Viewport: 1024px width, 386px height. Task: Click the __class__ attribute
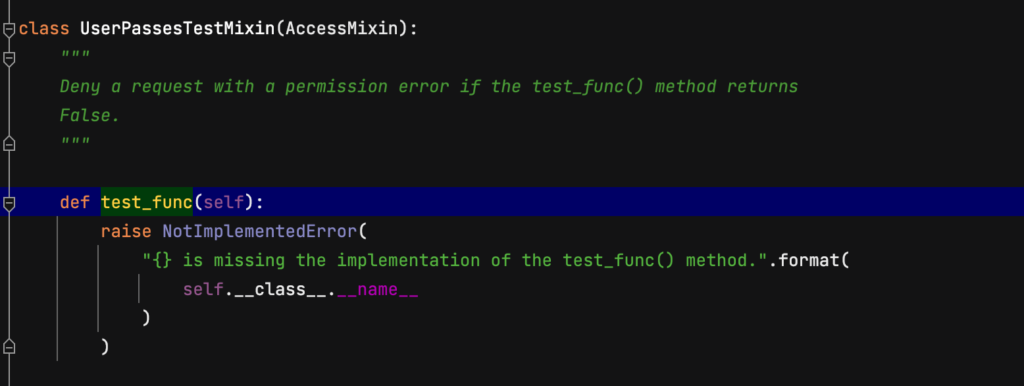pyautogui.click(x=280, y=289)
